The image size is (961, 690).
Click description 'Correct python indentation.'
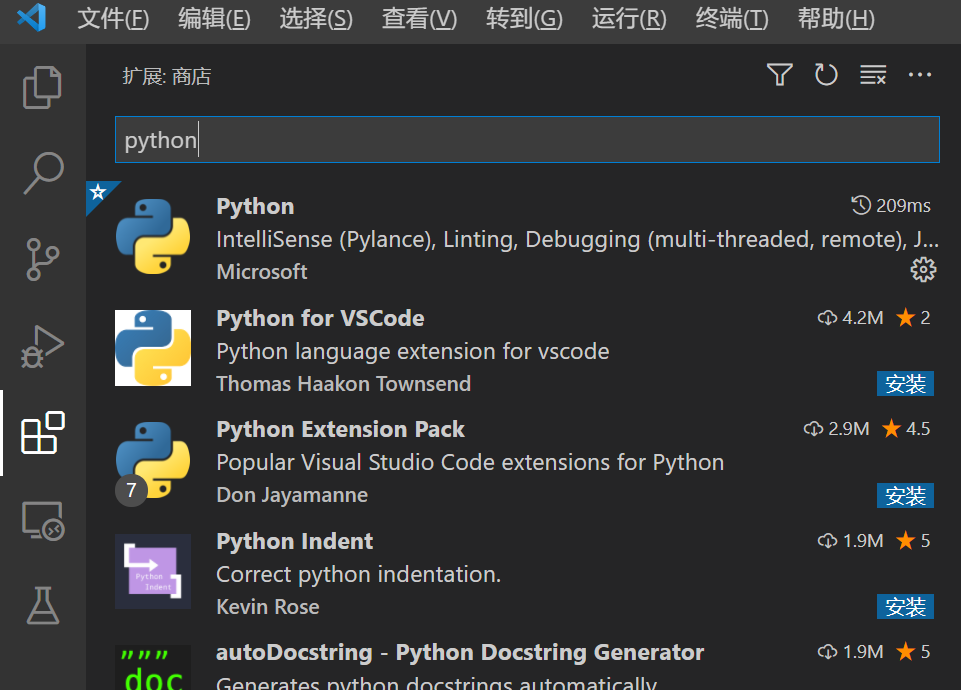coord(359,574)
